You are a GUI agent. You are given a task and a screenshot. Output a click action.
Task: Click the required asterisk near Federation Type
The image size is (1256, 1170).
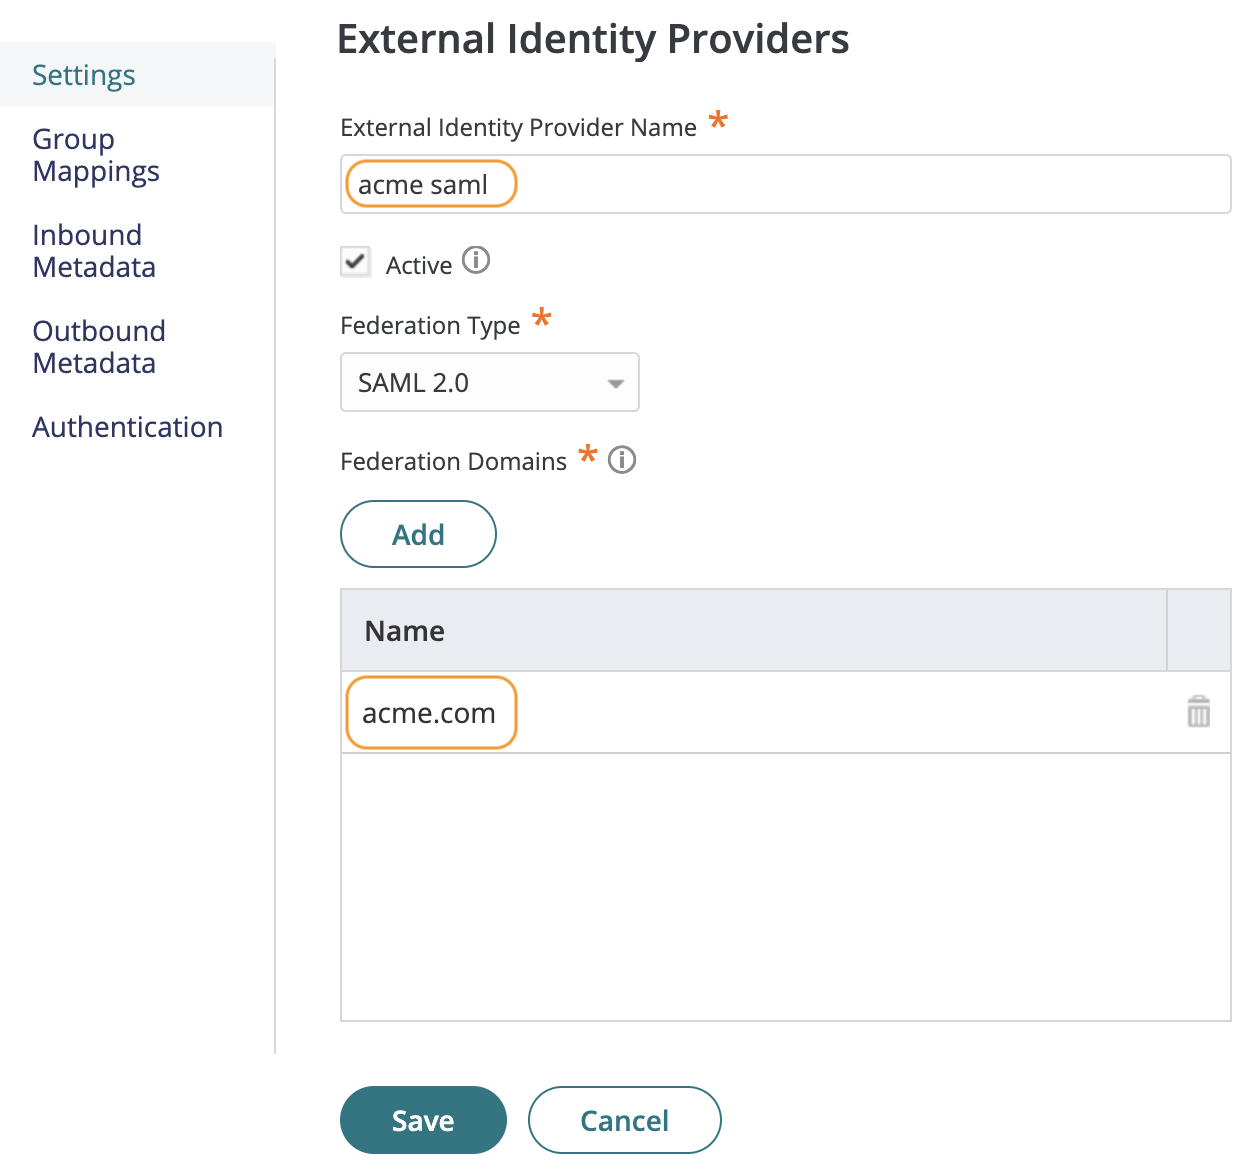541,319
